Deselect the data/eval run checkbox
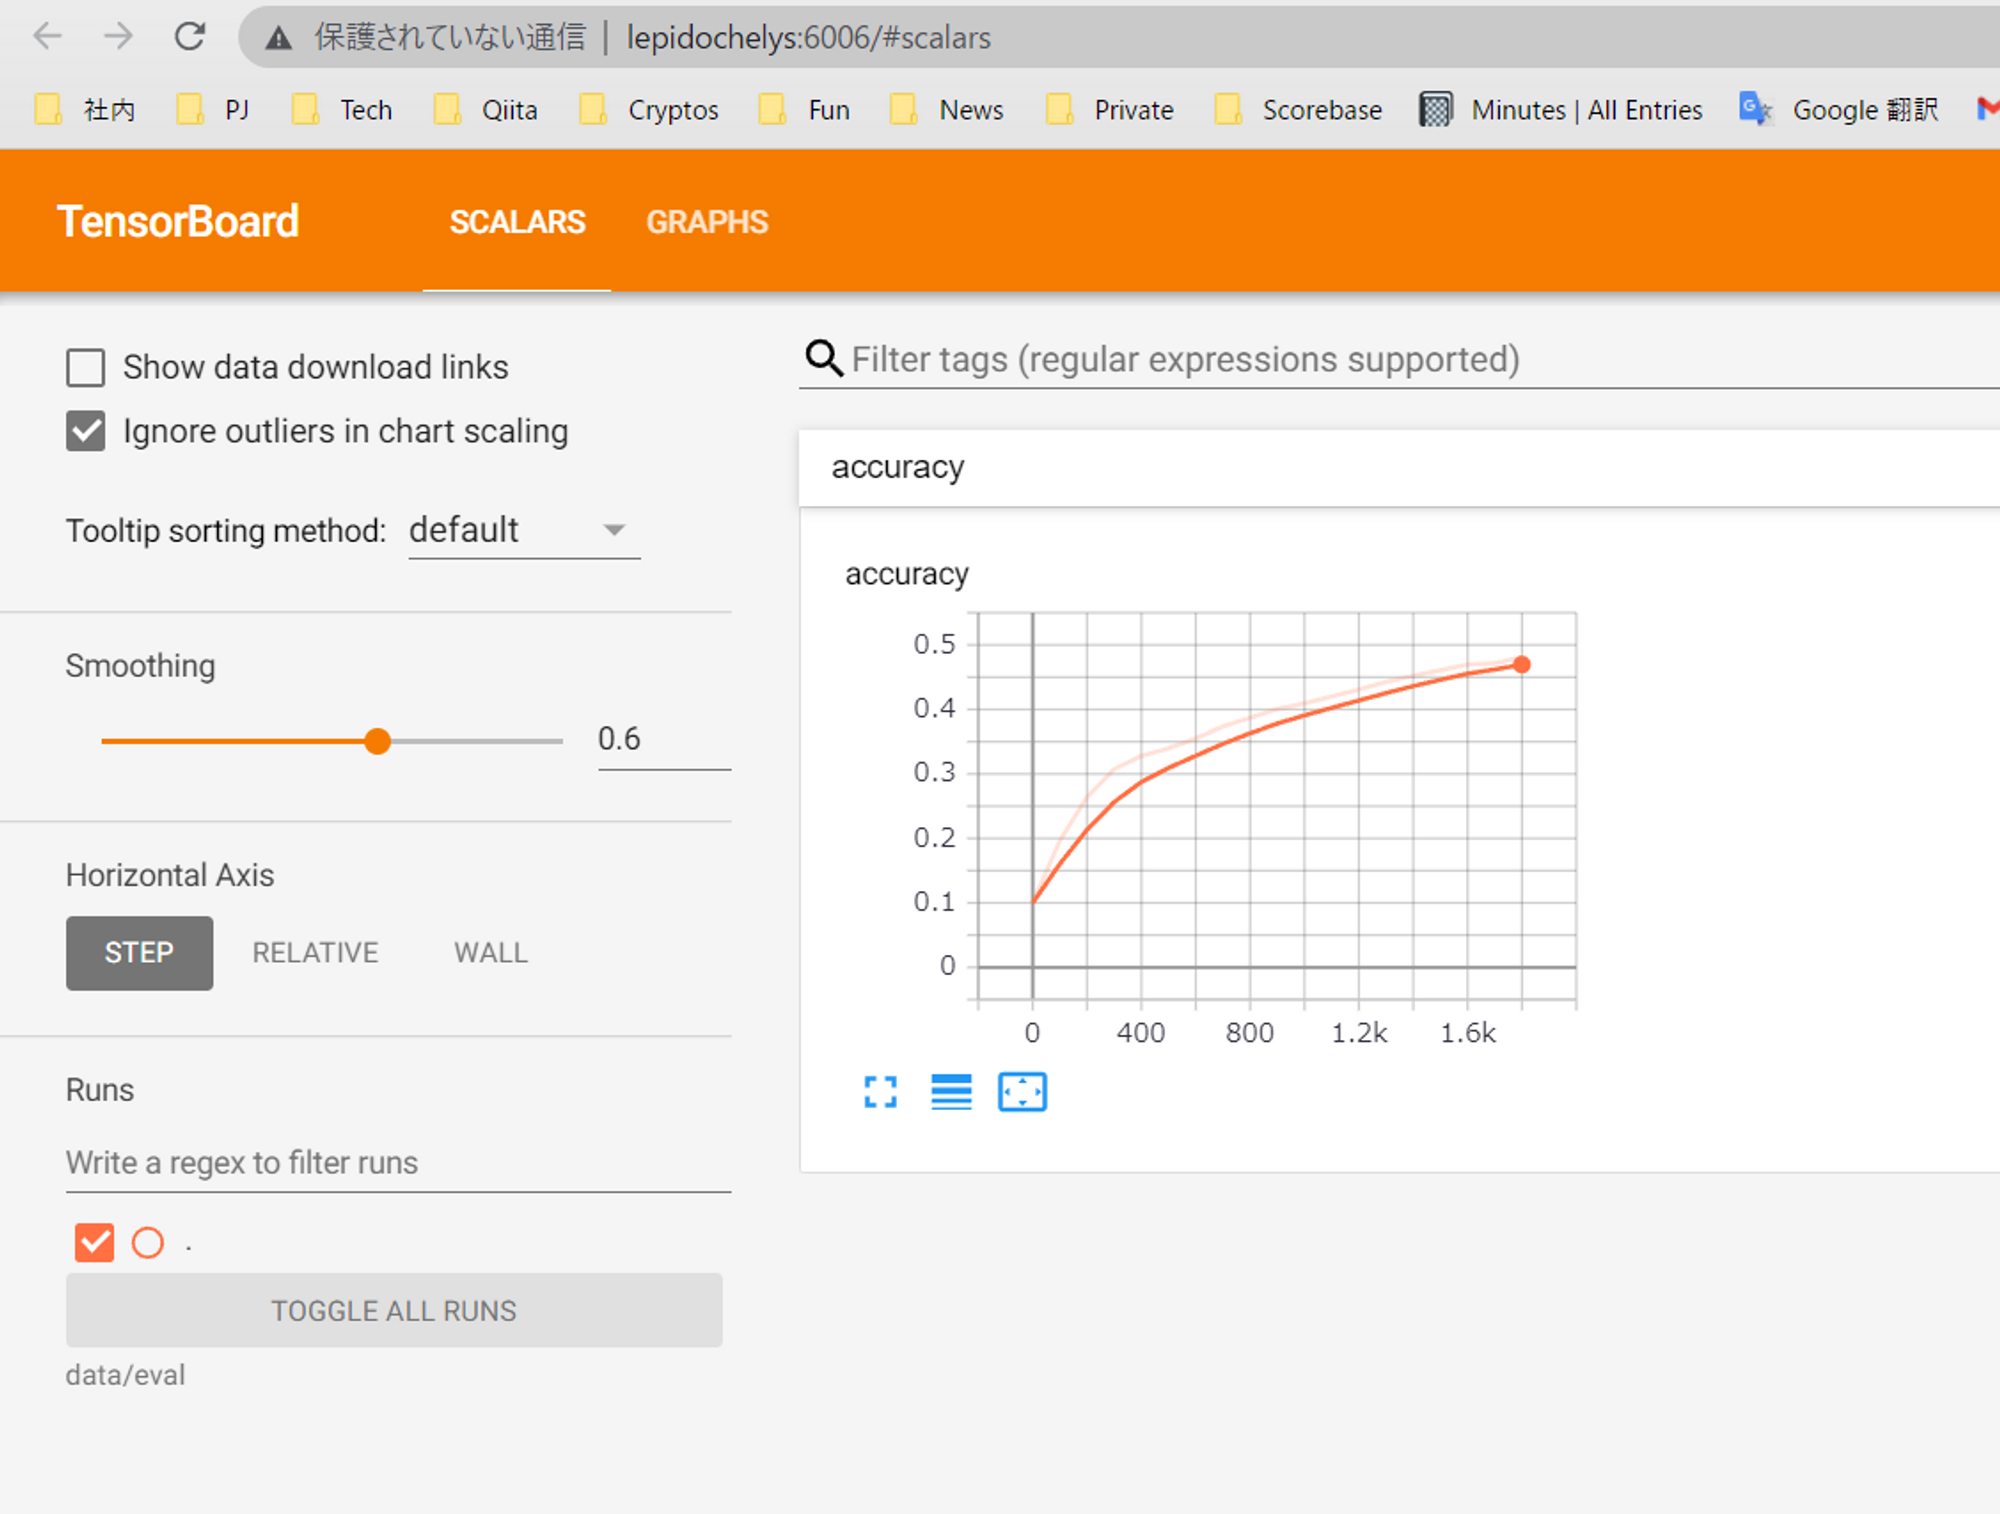The height and width of the screenshot is (1514, 2000). pyautogui.click(x=93, y=1242)
